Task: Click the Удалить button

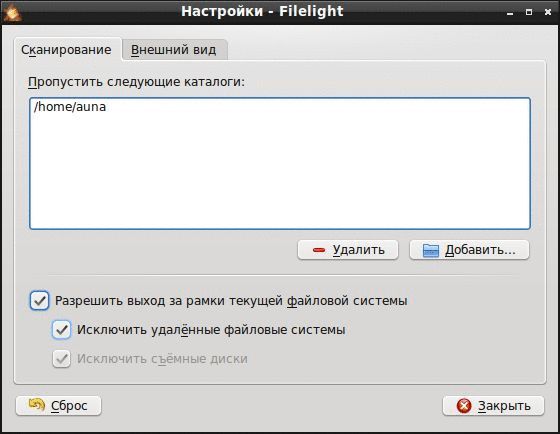Action: click(348, 250)
